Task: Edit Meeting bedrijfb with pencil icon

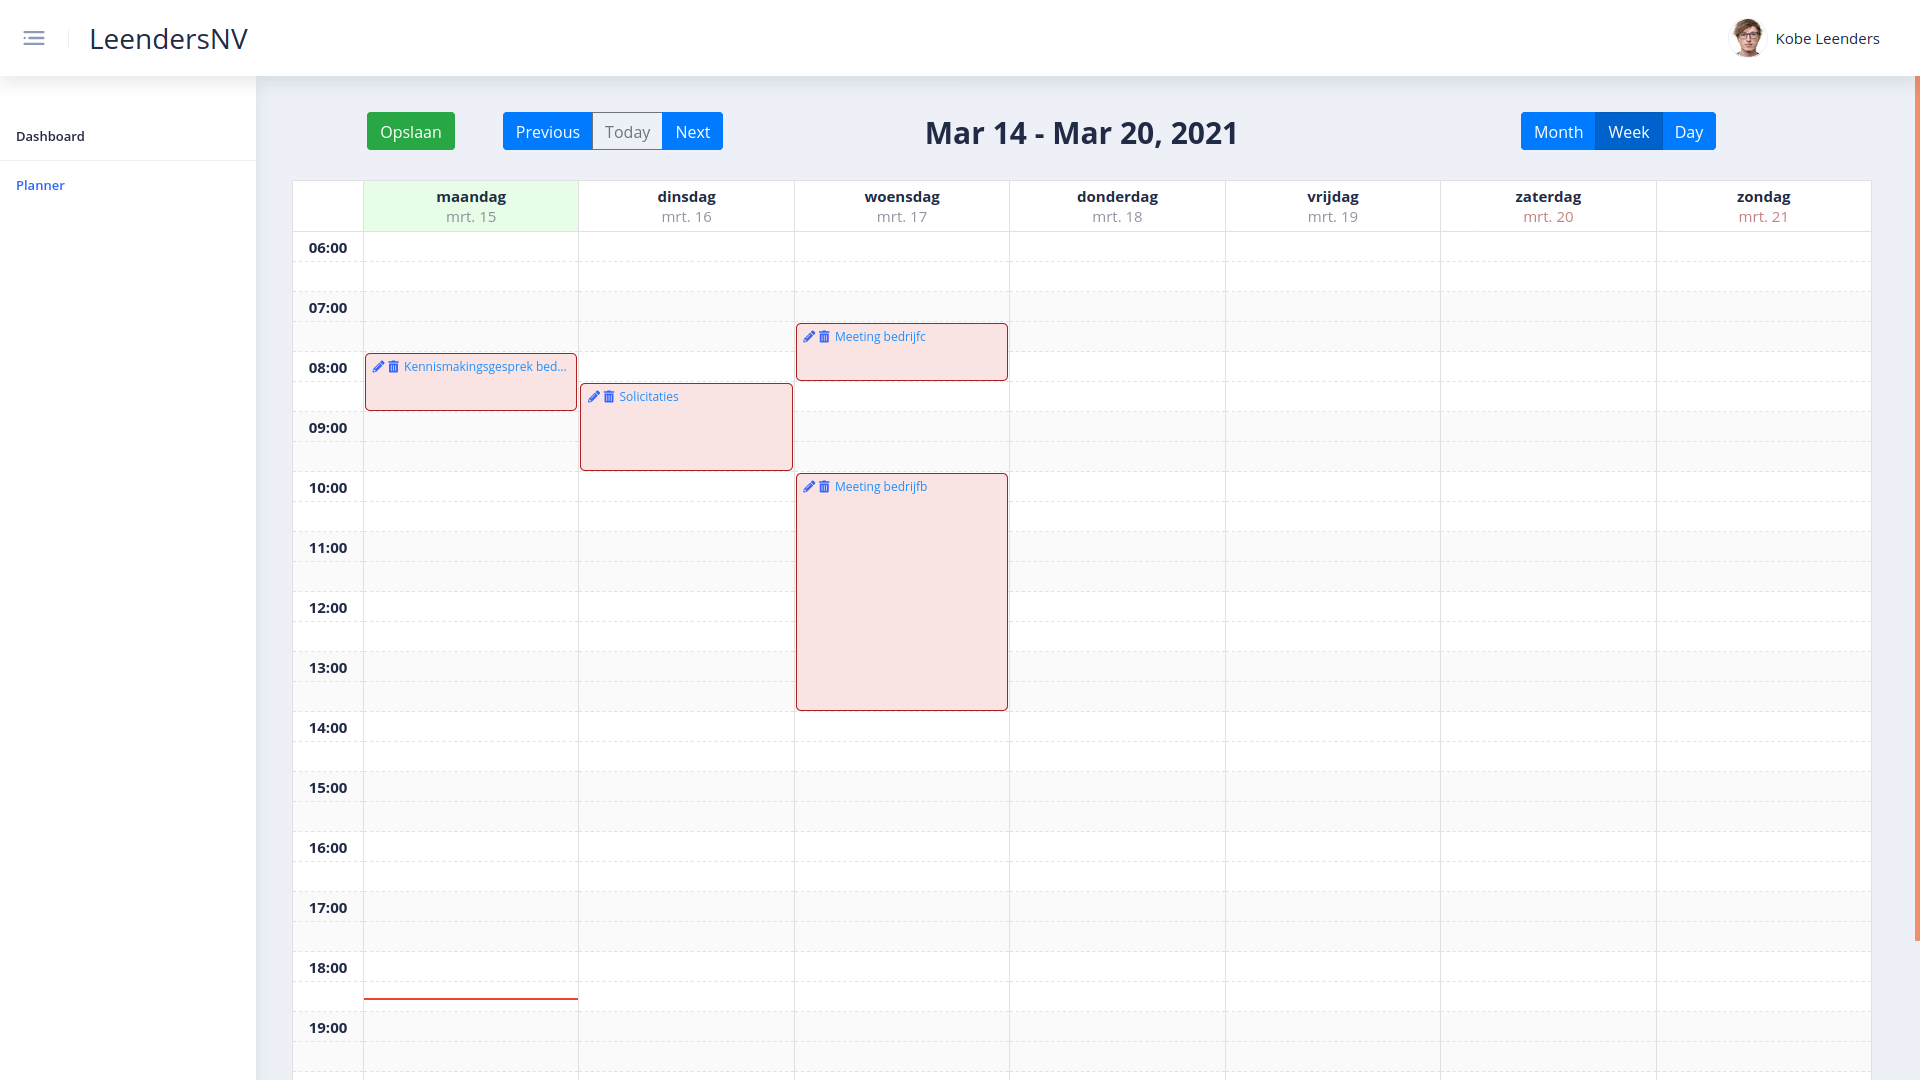Action: [809, 487]
